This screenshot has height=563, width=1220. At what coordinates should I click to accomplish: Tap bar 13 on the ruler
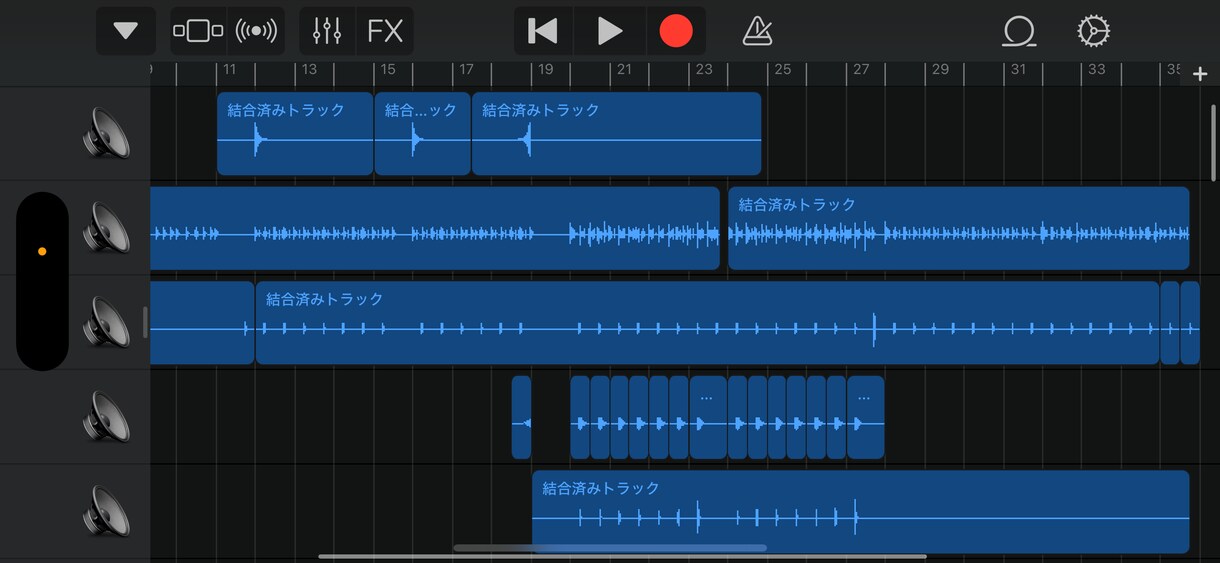[x=309, y=70]
